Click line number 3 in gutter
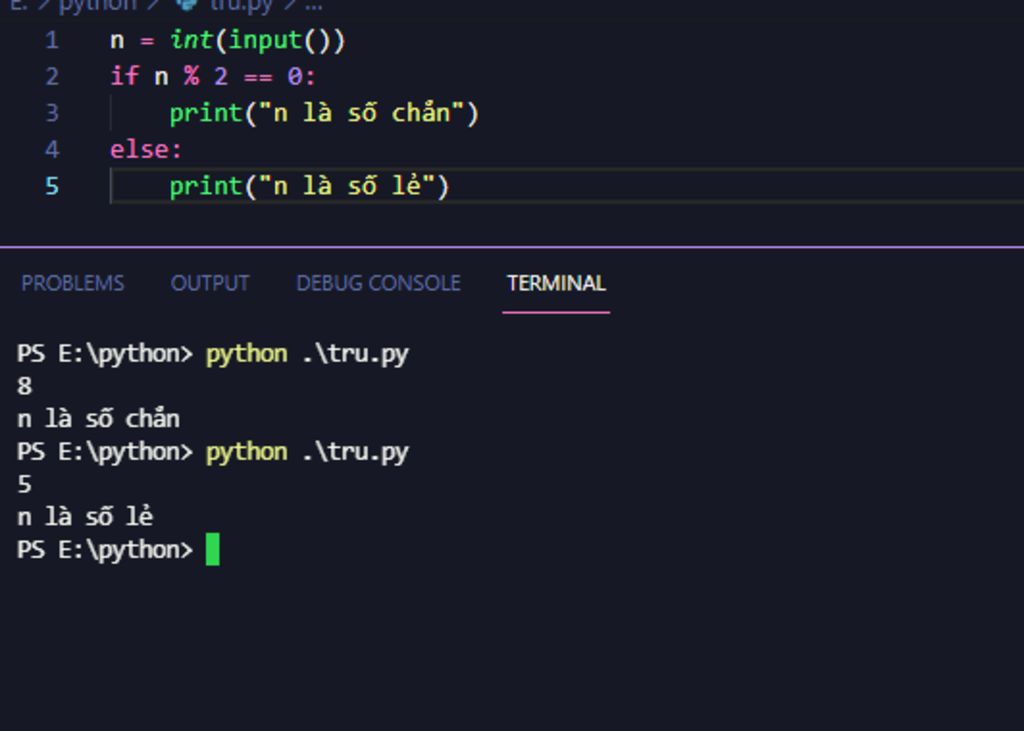Viewport: 1024px width, 731px height. [51, 113]
